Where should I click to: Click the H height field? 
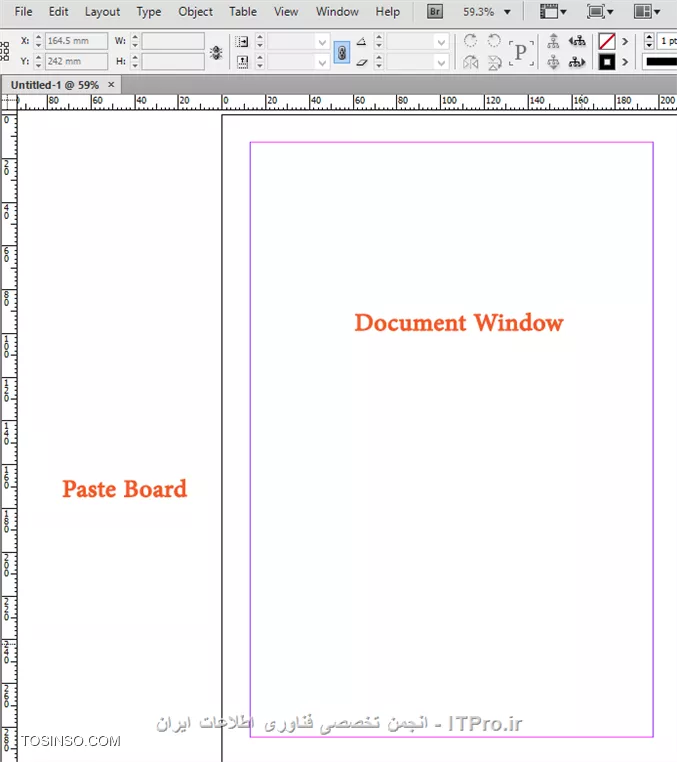(x=173, y=61)
